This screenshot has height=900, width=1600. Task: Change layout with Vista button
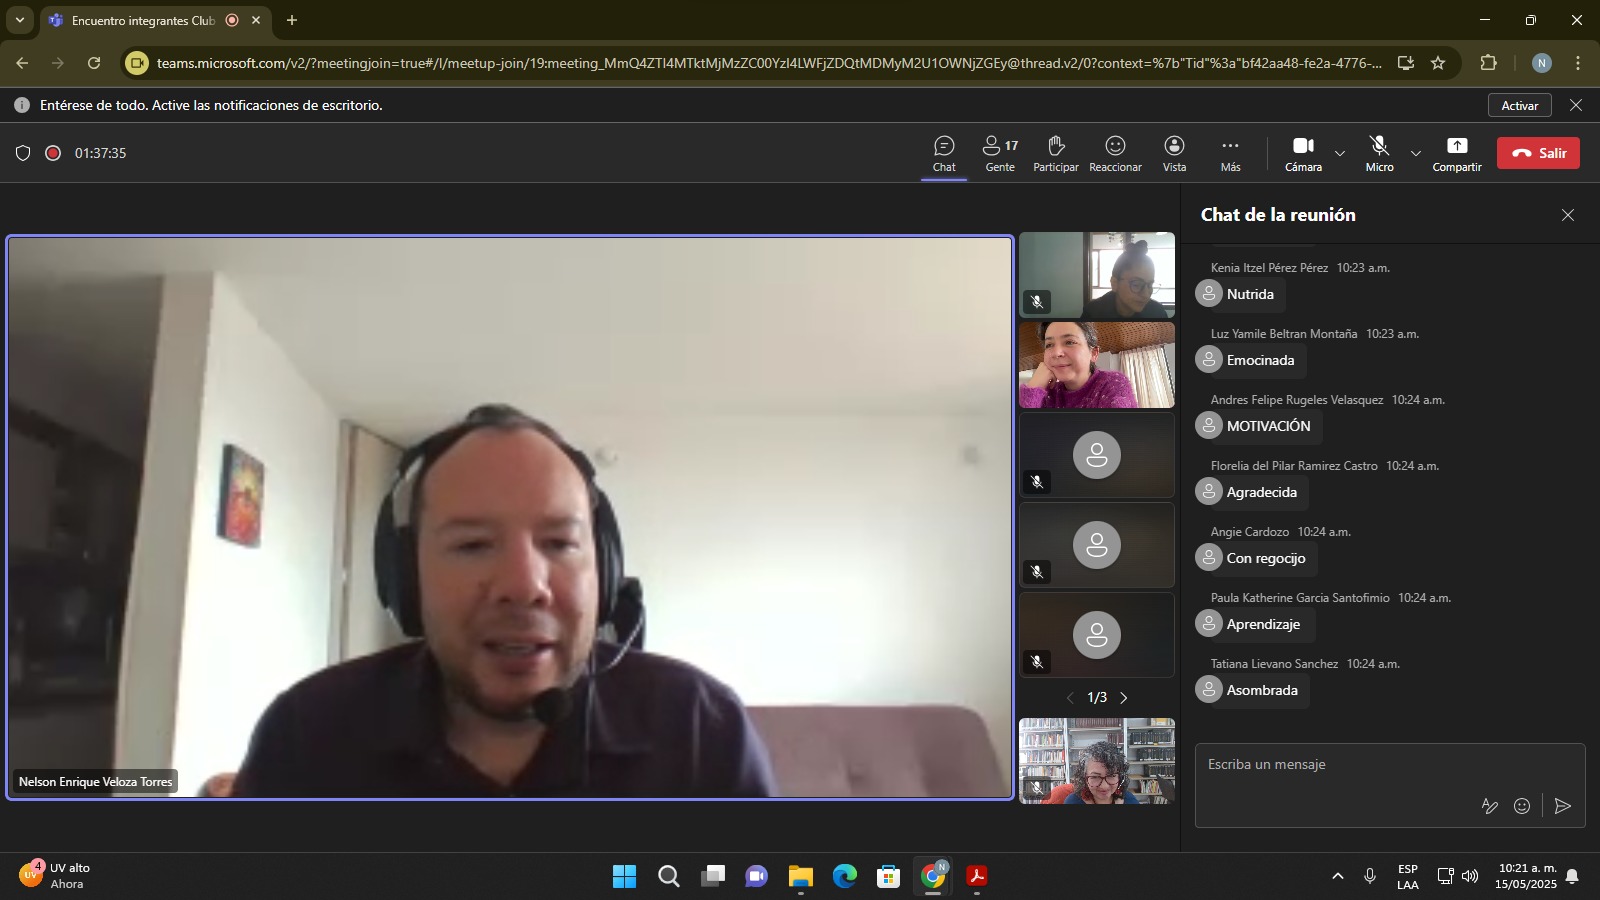(x=1174, y=154)
